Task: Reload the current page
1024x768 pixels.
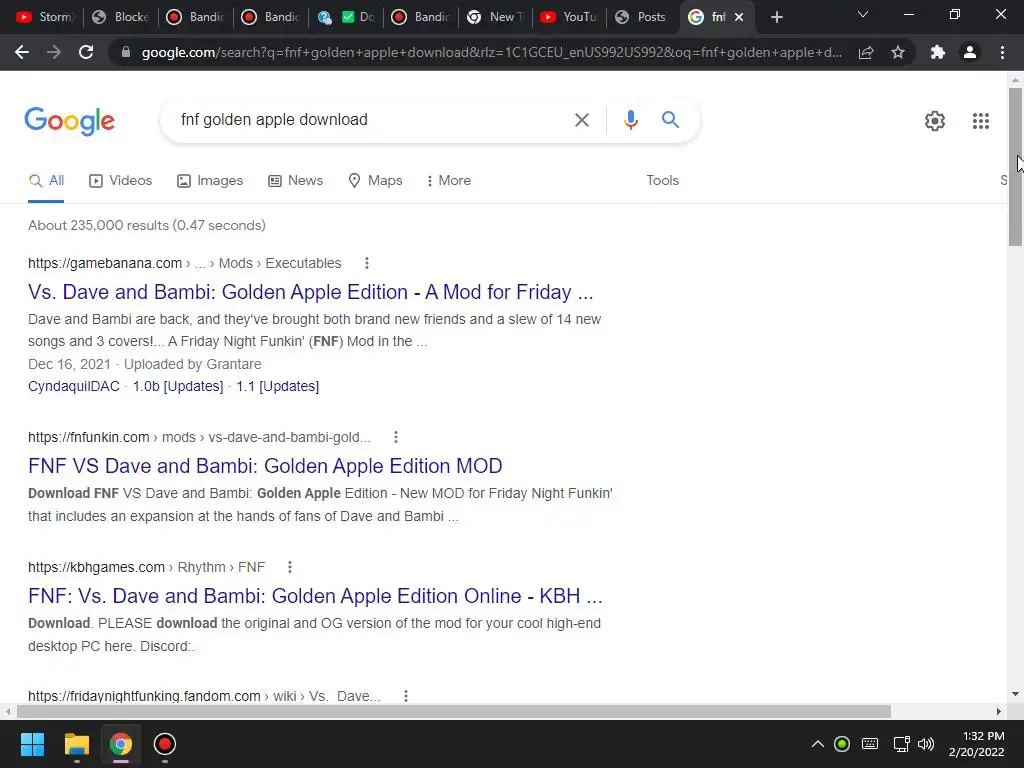Action: tap(86, 52)
